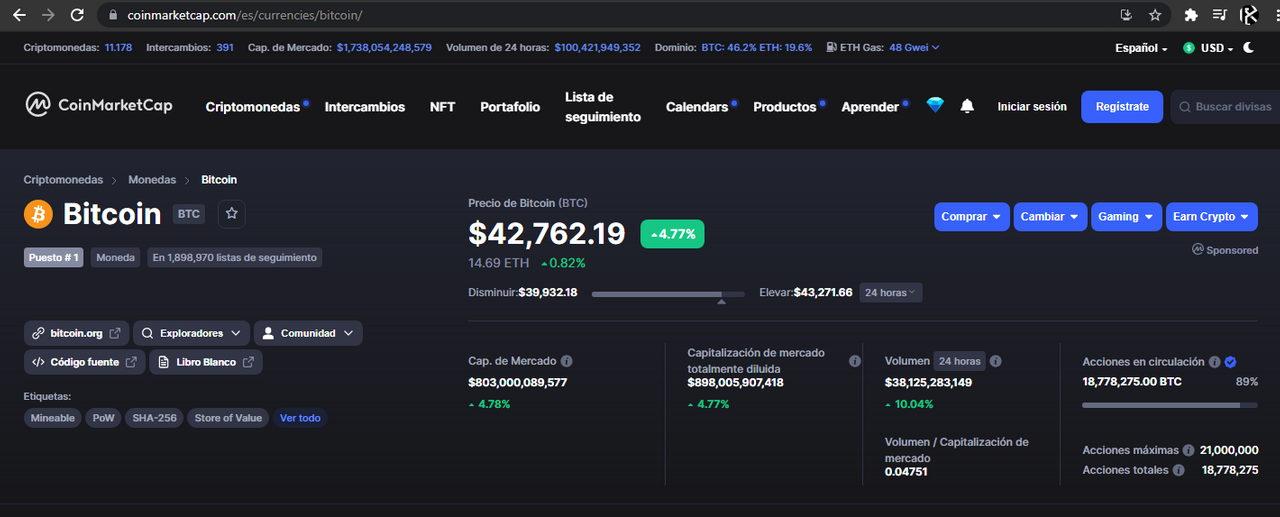1280x517 pixels.
Task: Click the magnifier icon in Buscar divisas
Action: pos(1185,107)
